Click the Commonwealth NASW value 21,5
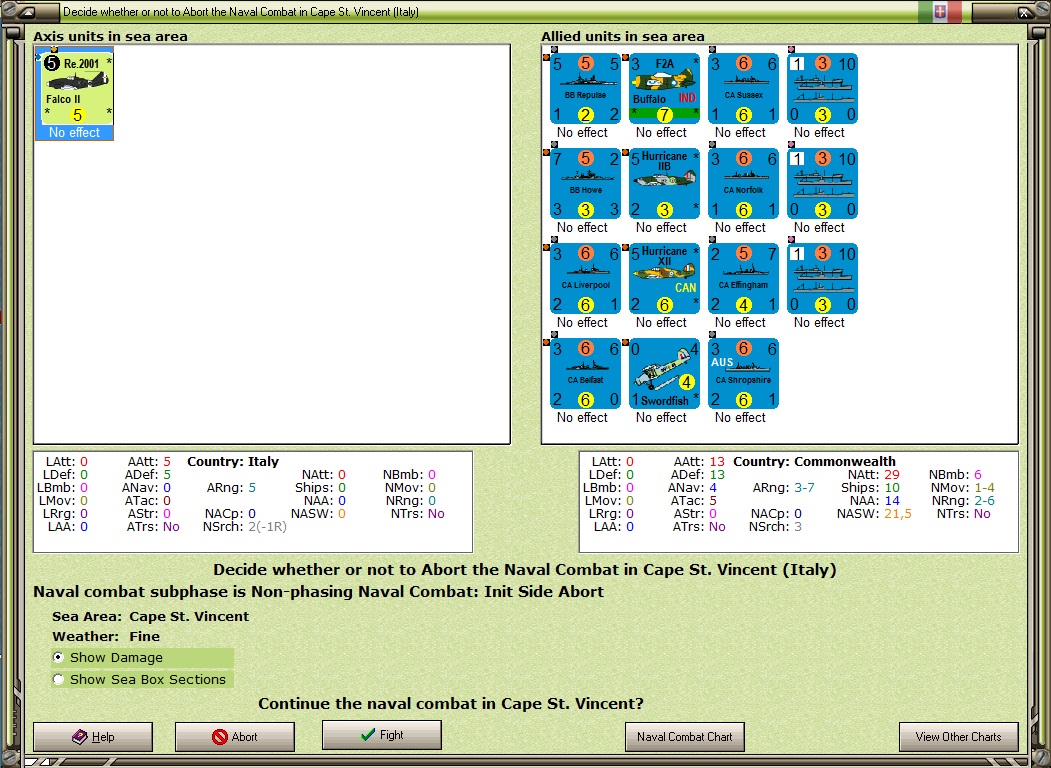The image size is (1051, 768). click(x=898, y=514)
